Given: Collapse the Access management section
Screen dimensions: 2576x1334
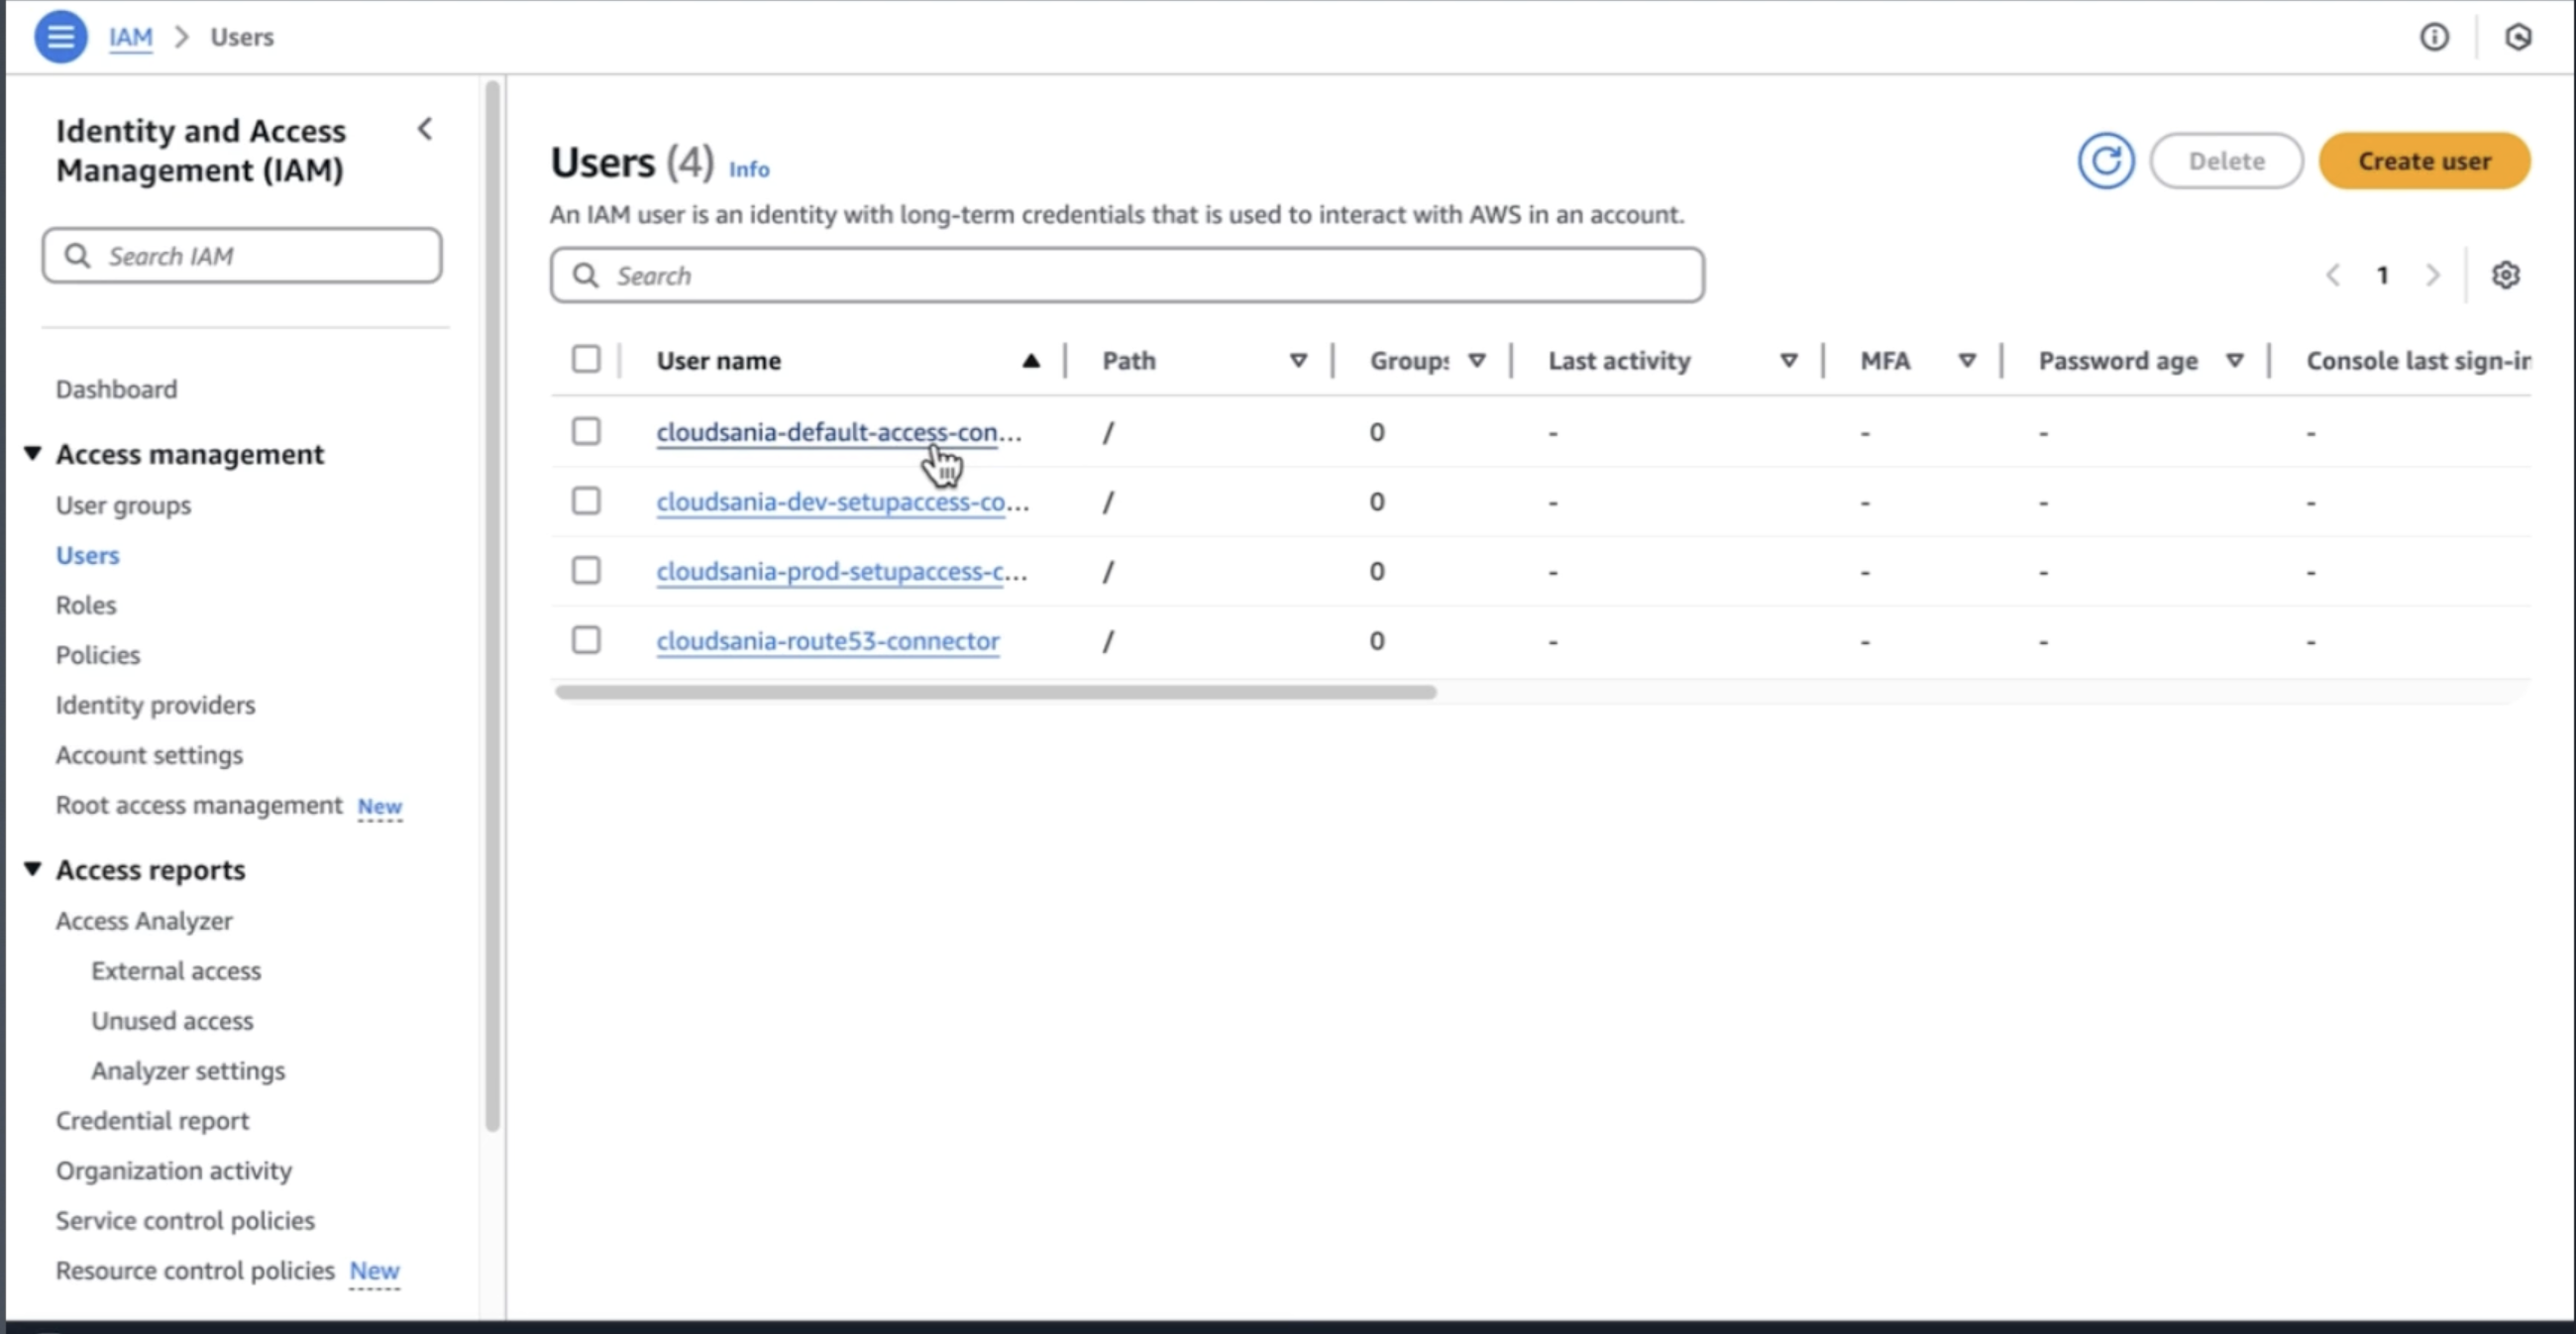Looking at the screenshot, I should [x=33, y=454].
